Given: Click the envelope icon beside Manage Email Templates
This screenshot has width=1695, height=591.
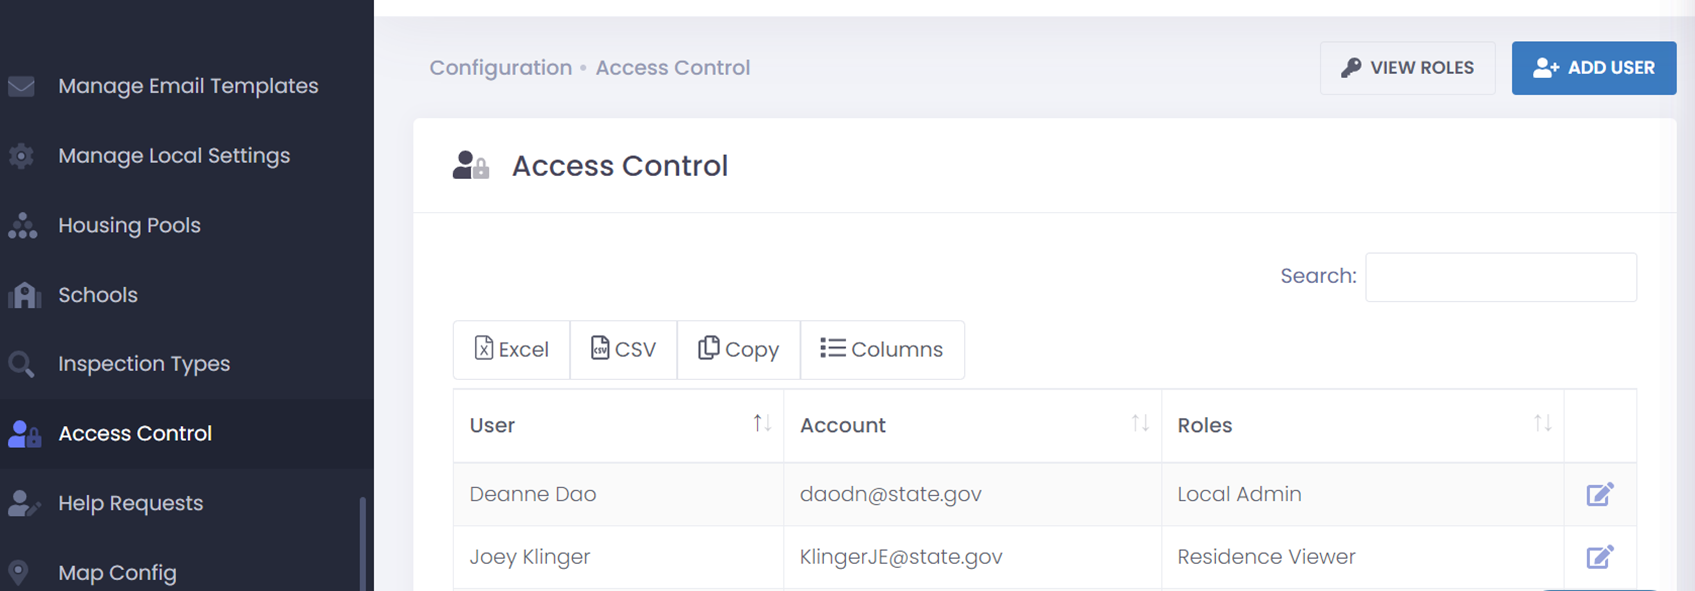Looking at the screenshot, I should pyautogui.click(x=21, y=86).
